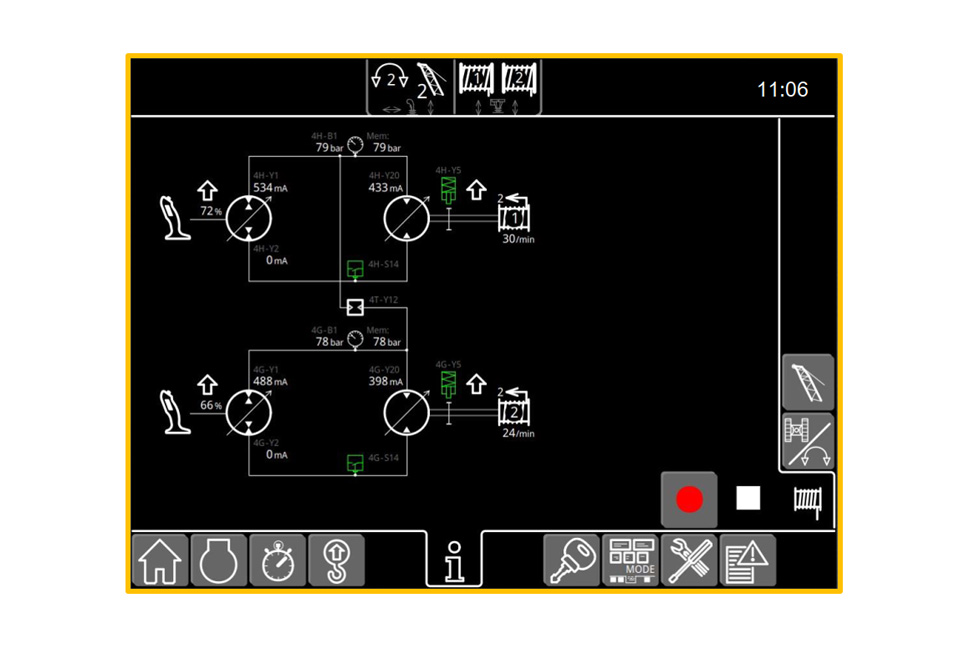Open the boom view on the right sidebar
The width and height of the screenshot is (972, 648).
(807, 382)
